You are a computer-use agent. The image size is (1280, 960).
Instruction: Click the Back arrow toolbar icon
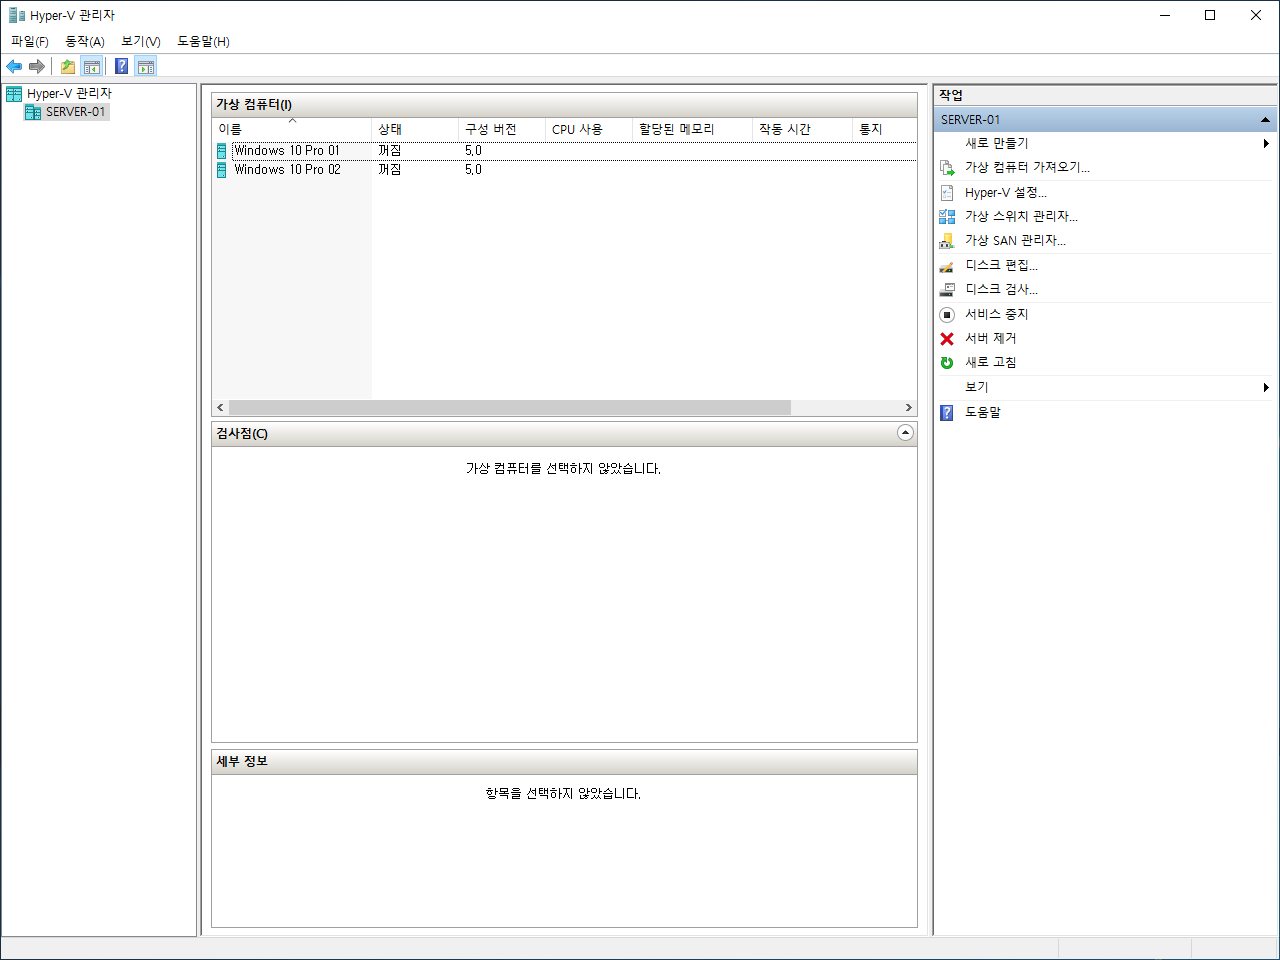point(14,67)
